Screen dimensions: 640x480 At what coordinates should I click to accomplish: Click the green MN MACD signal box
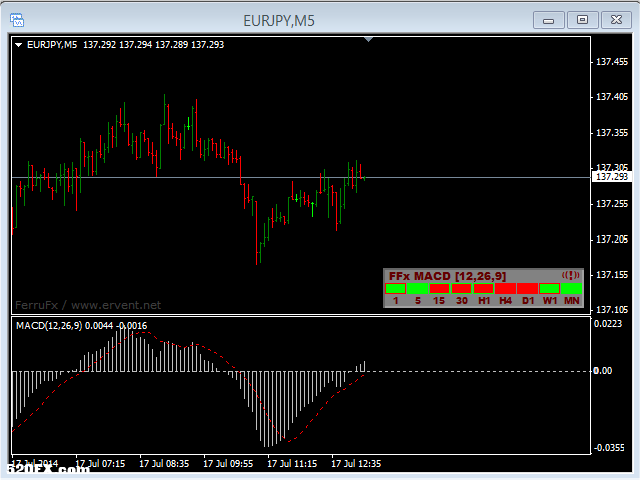point(571,289)
